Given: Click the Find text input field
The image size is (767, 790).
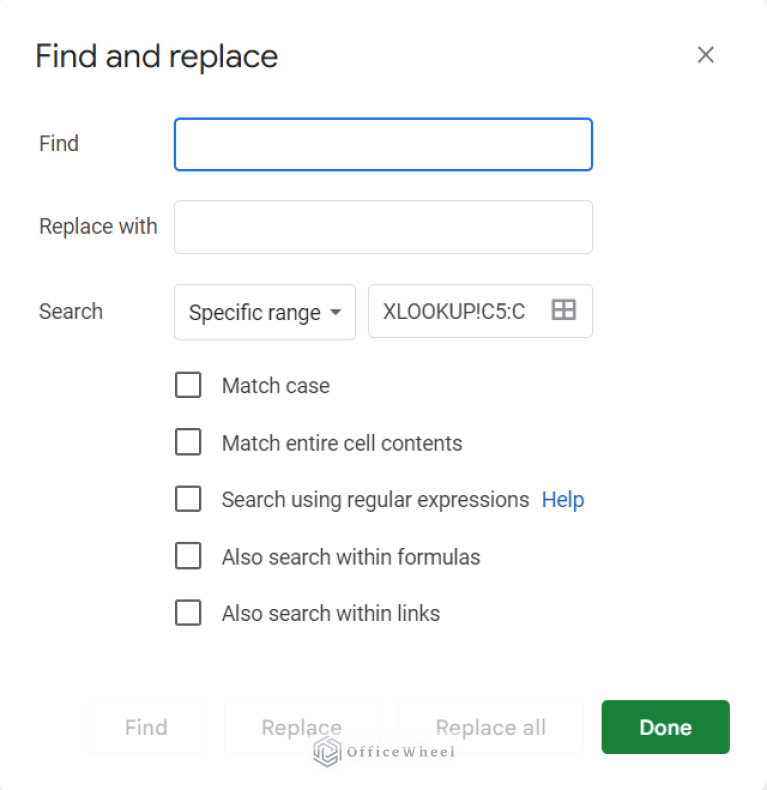Looking at the screenshot, I should coord(383,145).
